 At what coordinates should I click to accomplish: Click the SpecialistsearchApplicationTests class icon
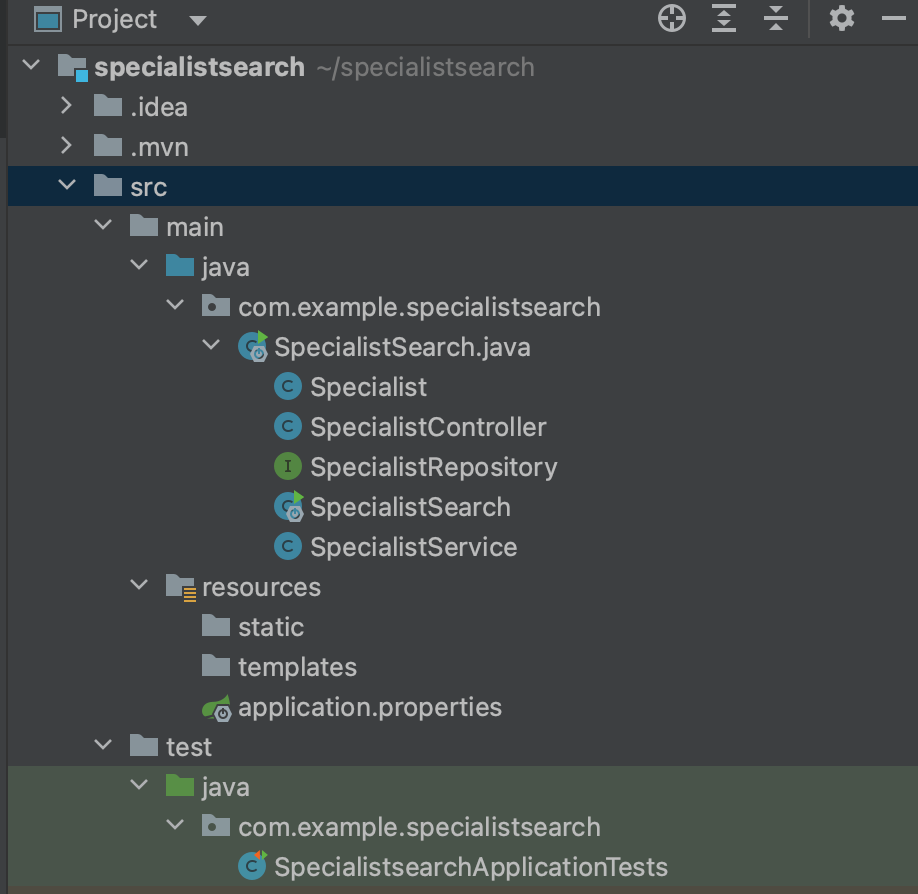tap(252, 866)
